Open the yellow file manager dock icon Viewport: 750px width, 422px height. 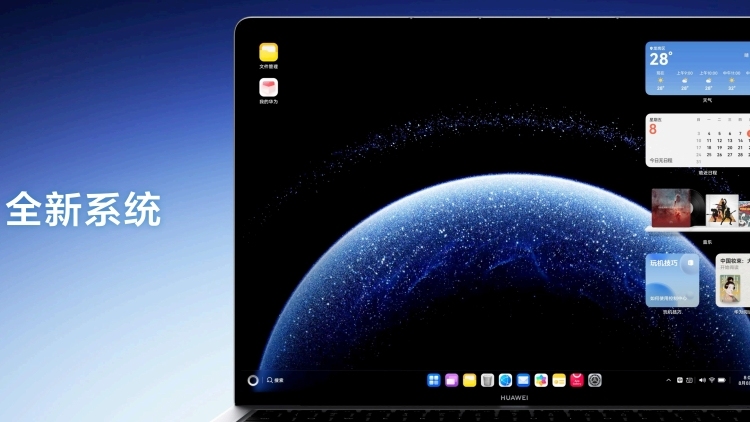tap(470, 380)
